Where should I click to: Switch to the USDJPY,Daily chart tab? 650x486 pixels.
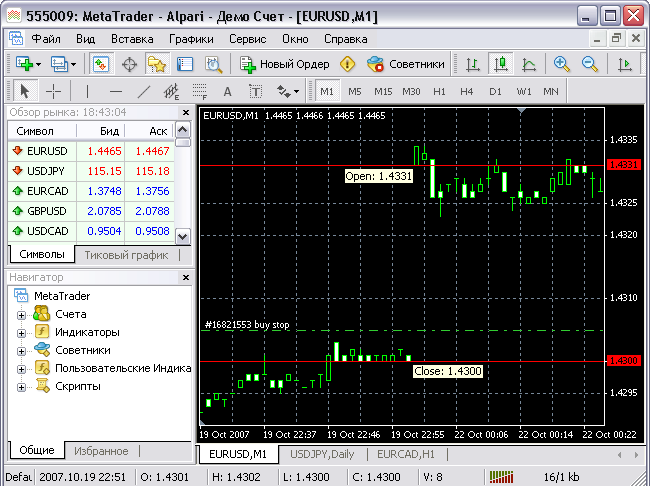pyautogui.click(x=320, y=454)
